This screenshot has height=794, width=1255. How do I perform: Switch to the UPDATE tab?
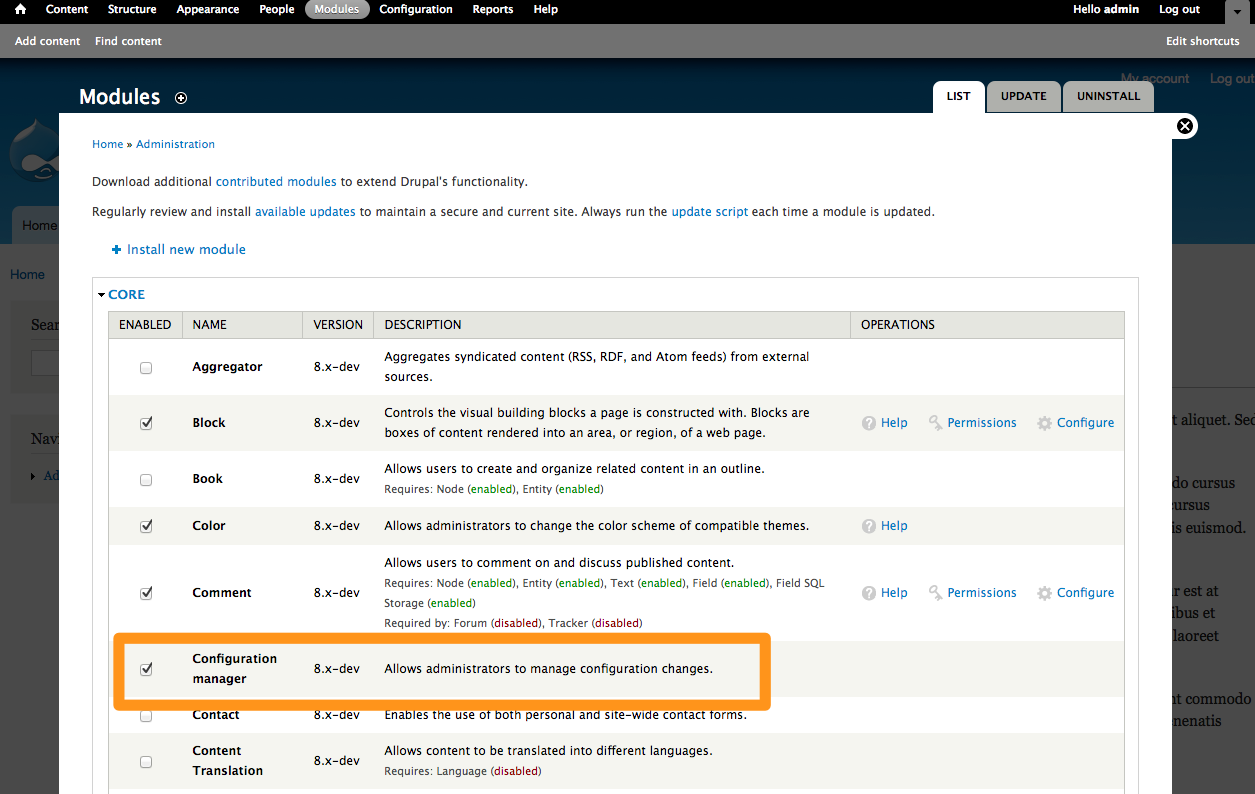coord(1024,97)
